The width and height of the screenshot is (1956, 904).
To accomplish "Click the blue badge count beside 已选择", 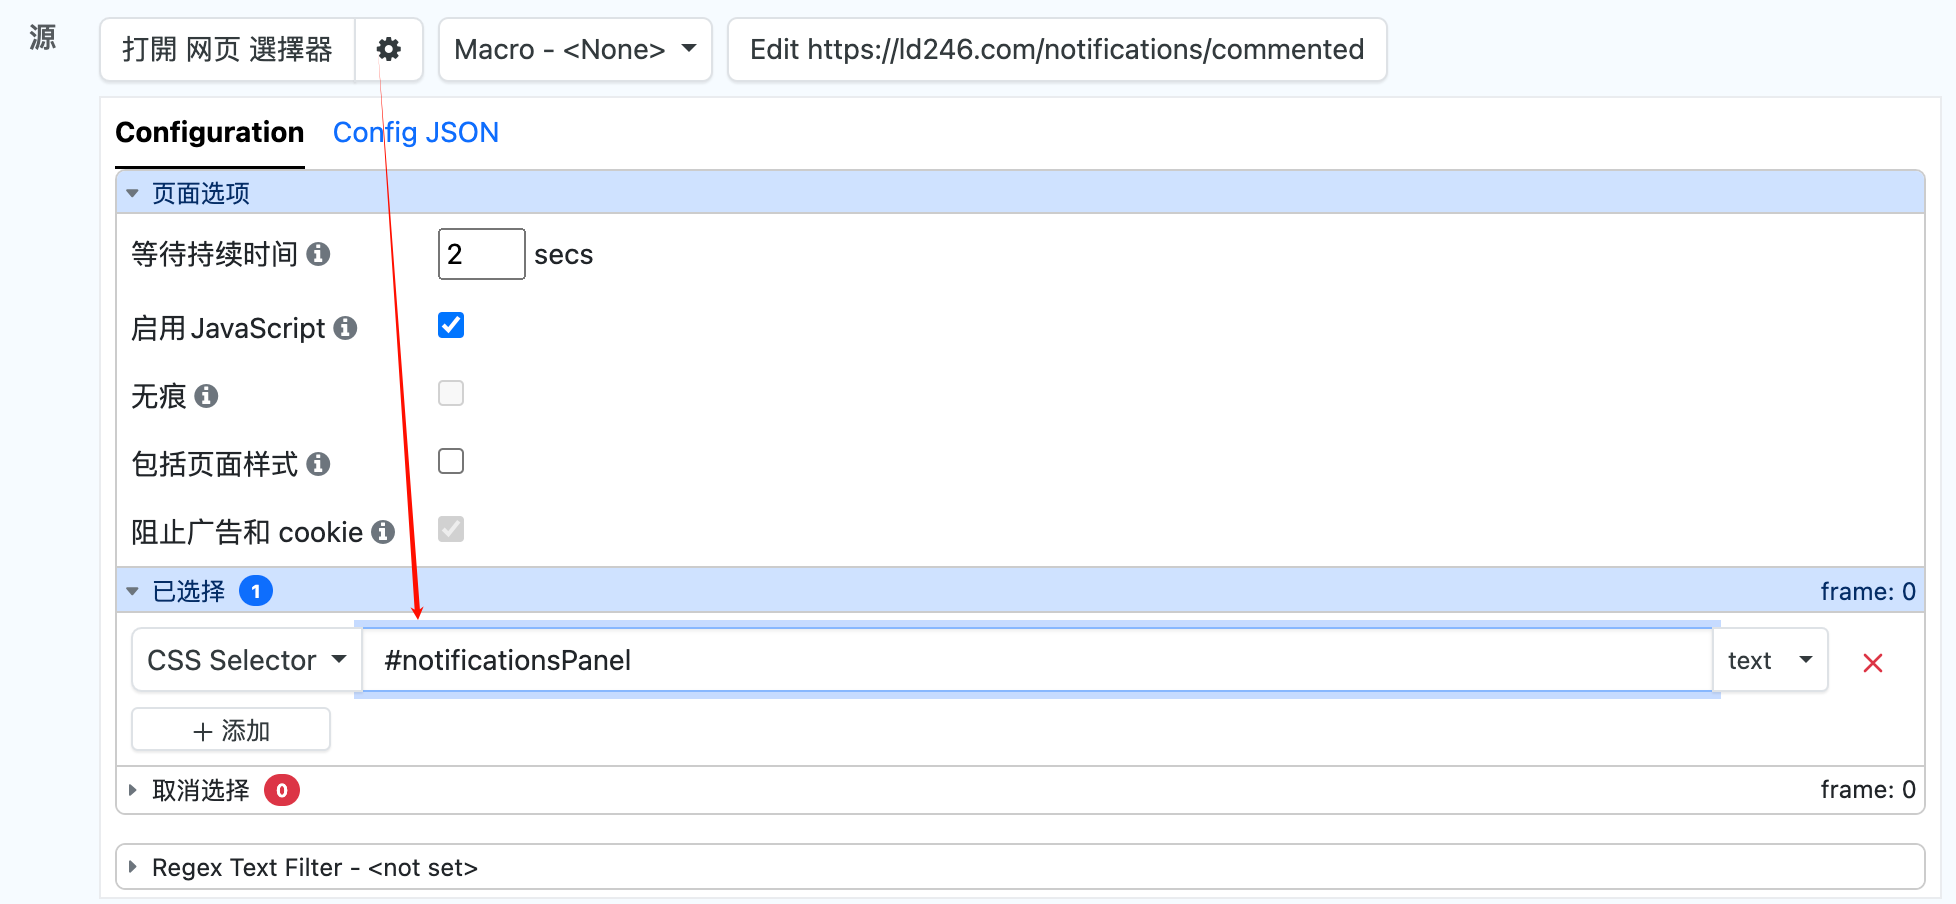I will coord(256,591).
